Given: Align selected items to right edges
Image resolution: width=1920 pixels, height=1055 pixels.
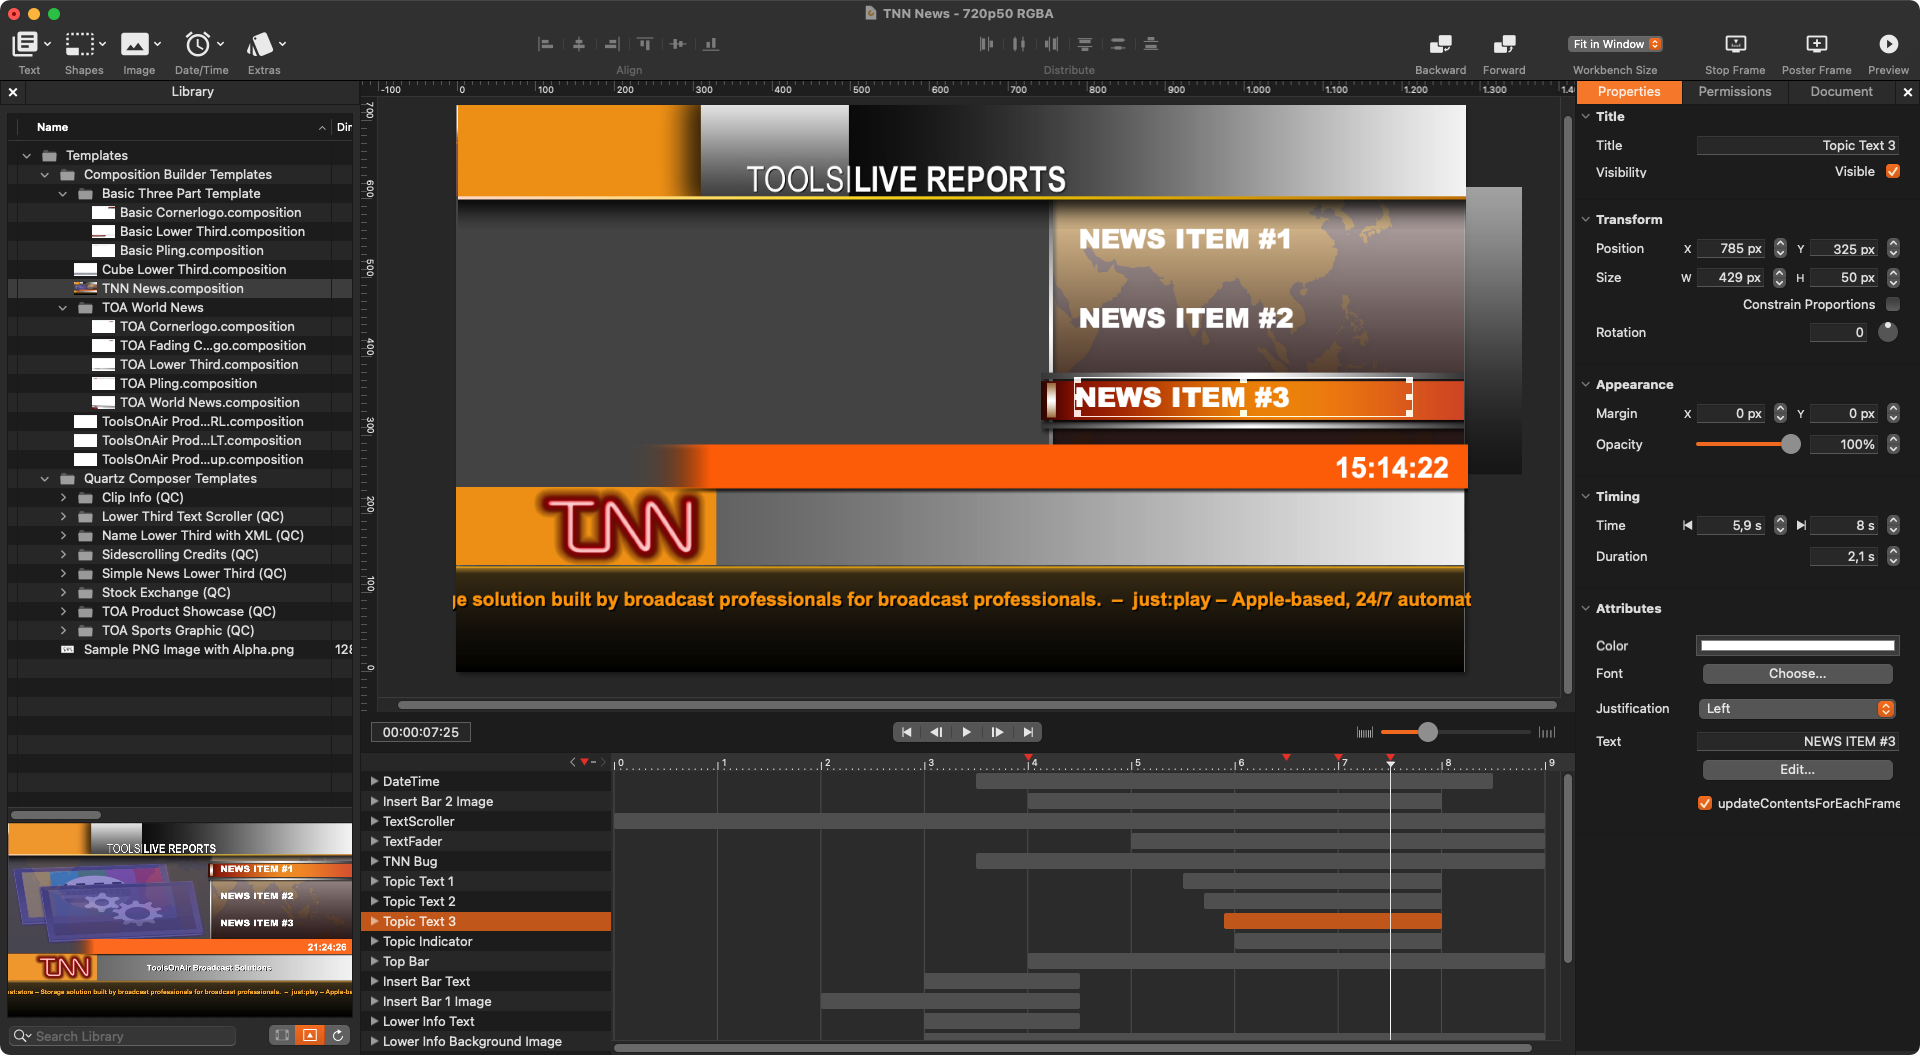Looking at the screenshot, I should point(611,44).
